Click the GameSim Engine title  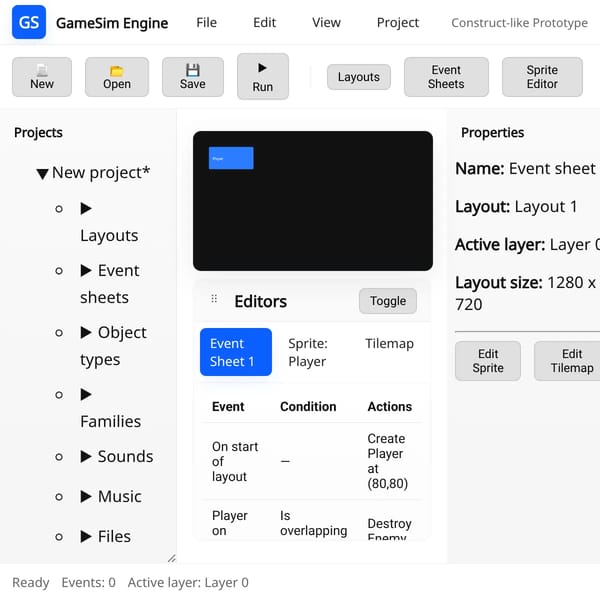pos(112,23)
